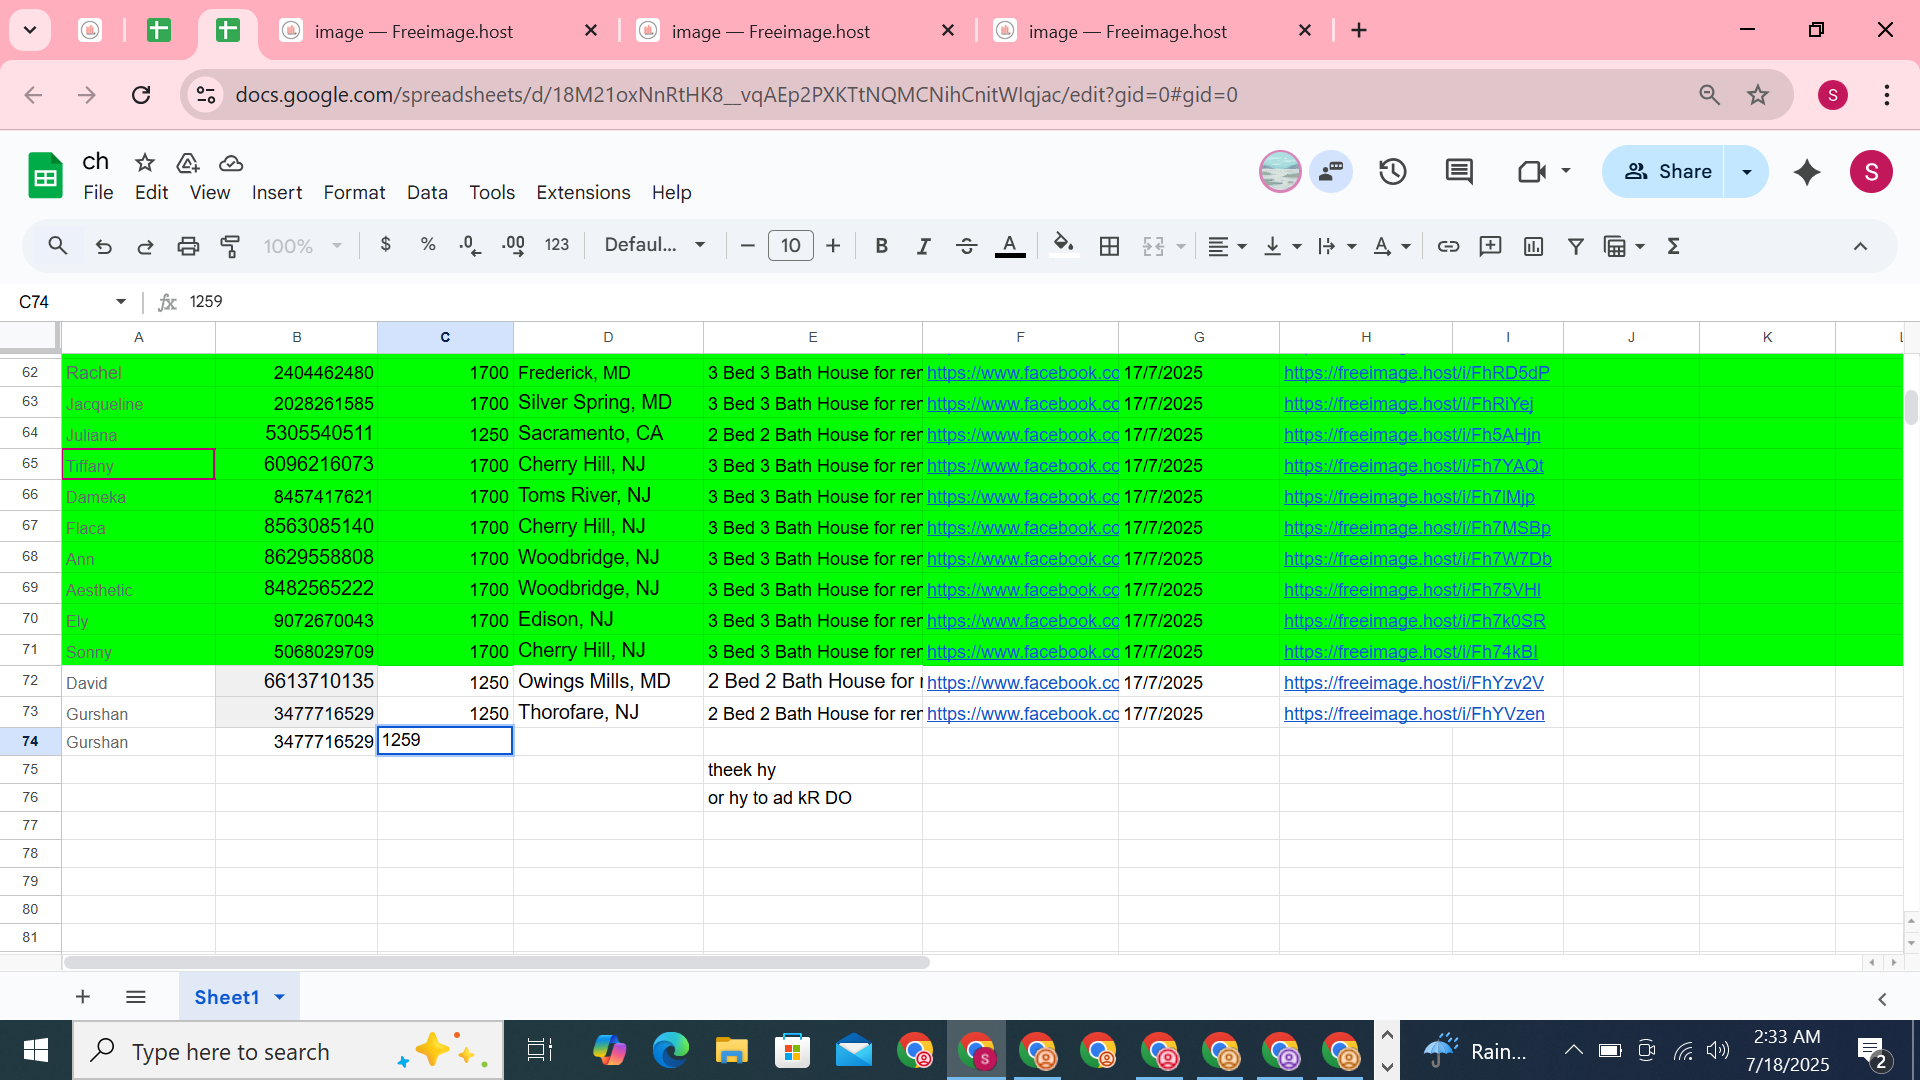Toggle italic formatting
Viewport: 1920px width, 1080px height.
923,246
